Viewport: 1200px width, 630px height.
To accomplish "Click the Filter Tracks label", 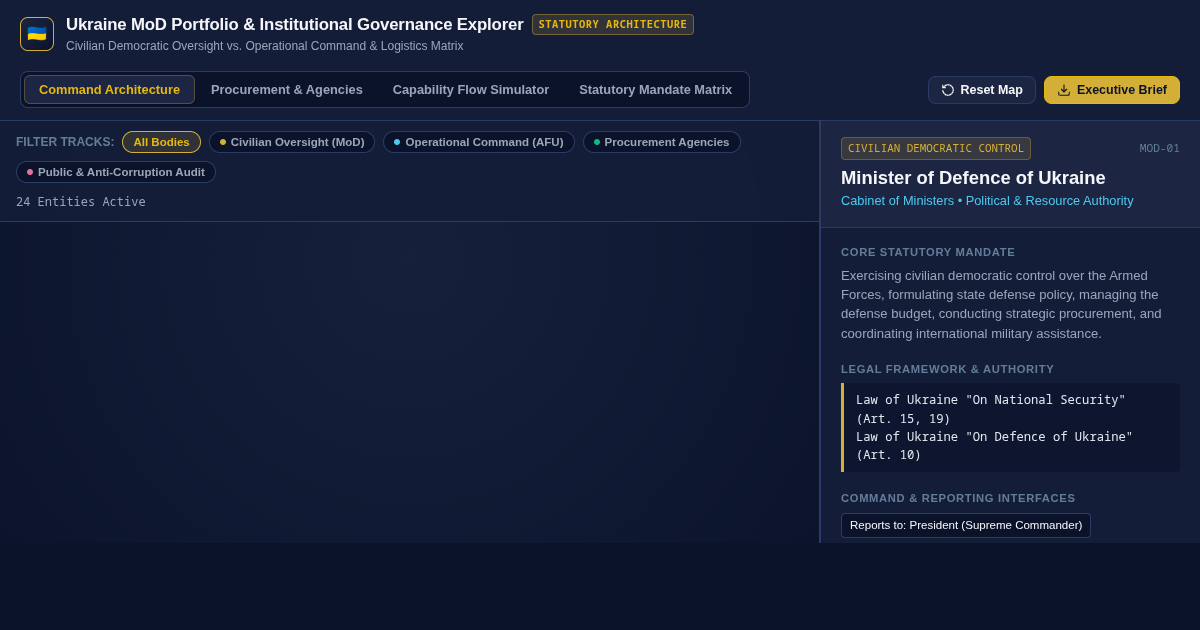I will [x=65, y=142].
